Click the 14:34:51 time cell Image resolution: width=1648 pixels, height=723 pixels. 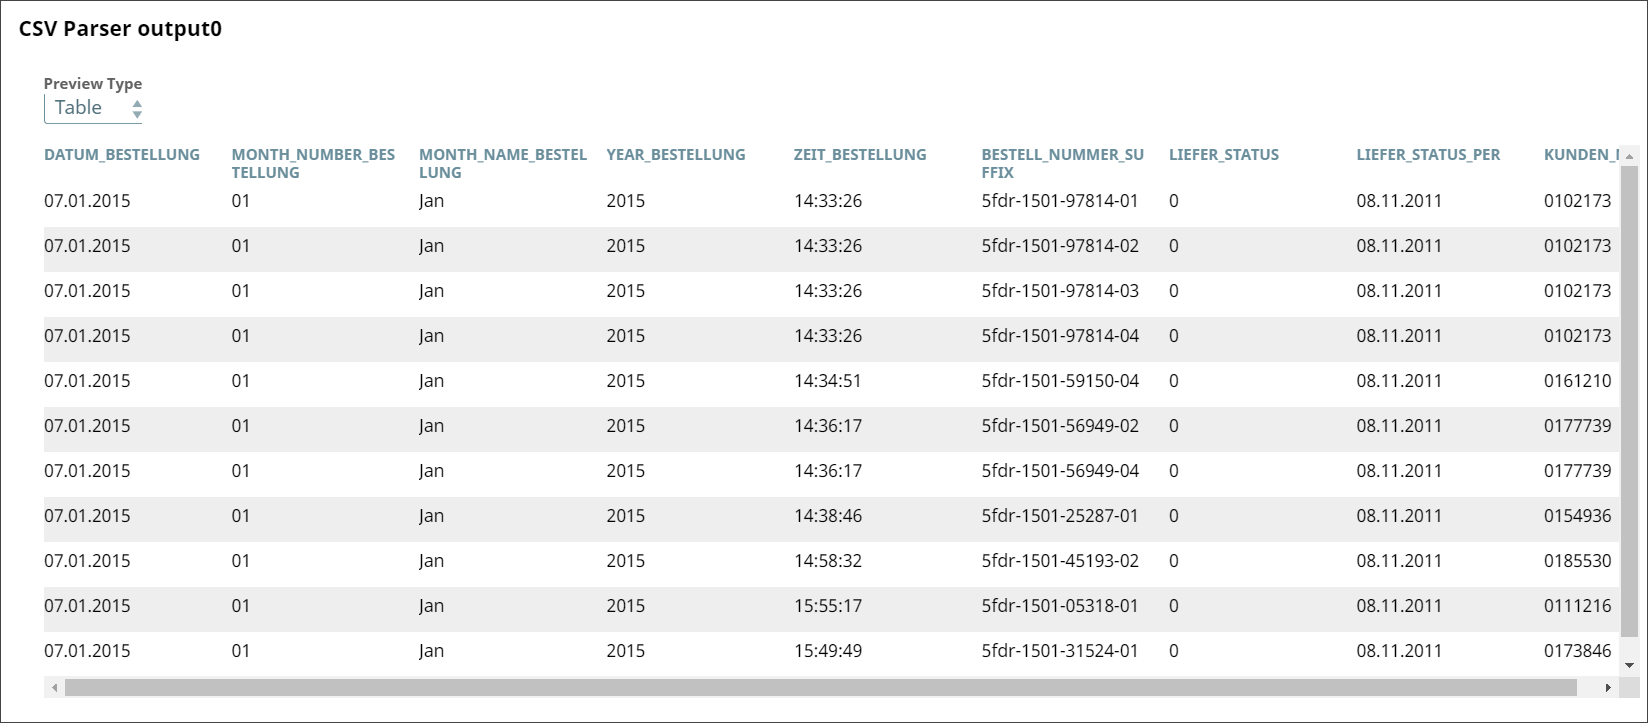tap(828, 381)
